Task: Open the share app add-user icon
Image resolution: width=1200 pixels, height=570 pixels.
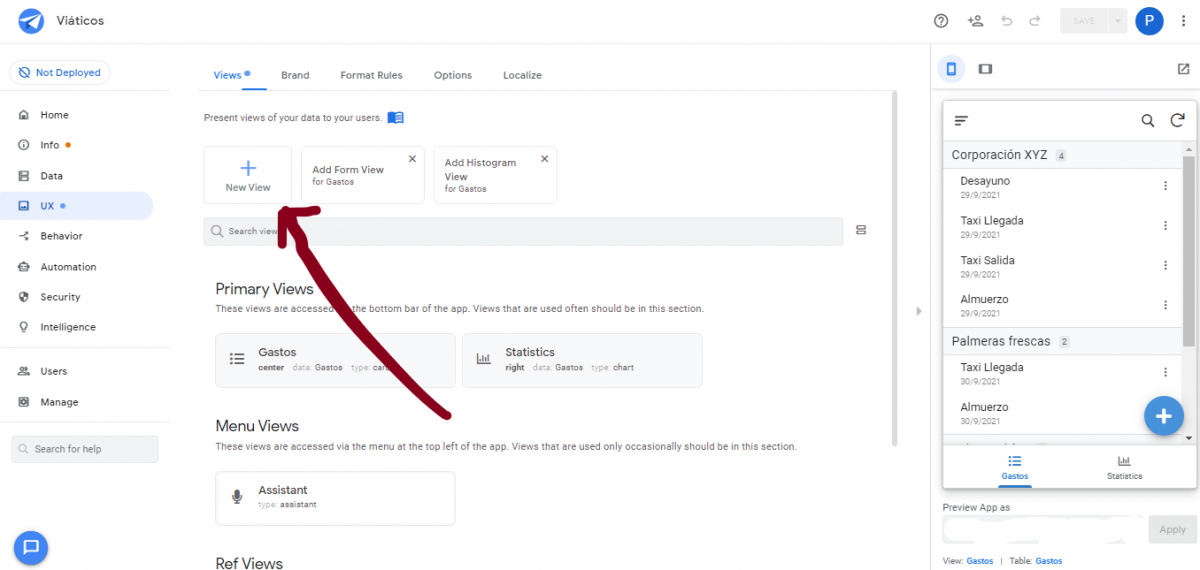Action: click(975, 20)
